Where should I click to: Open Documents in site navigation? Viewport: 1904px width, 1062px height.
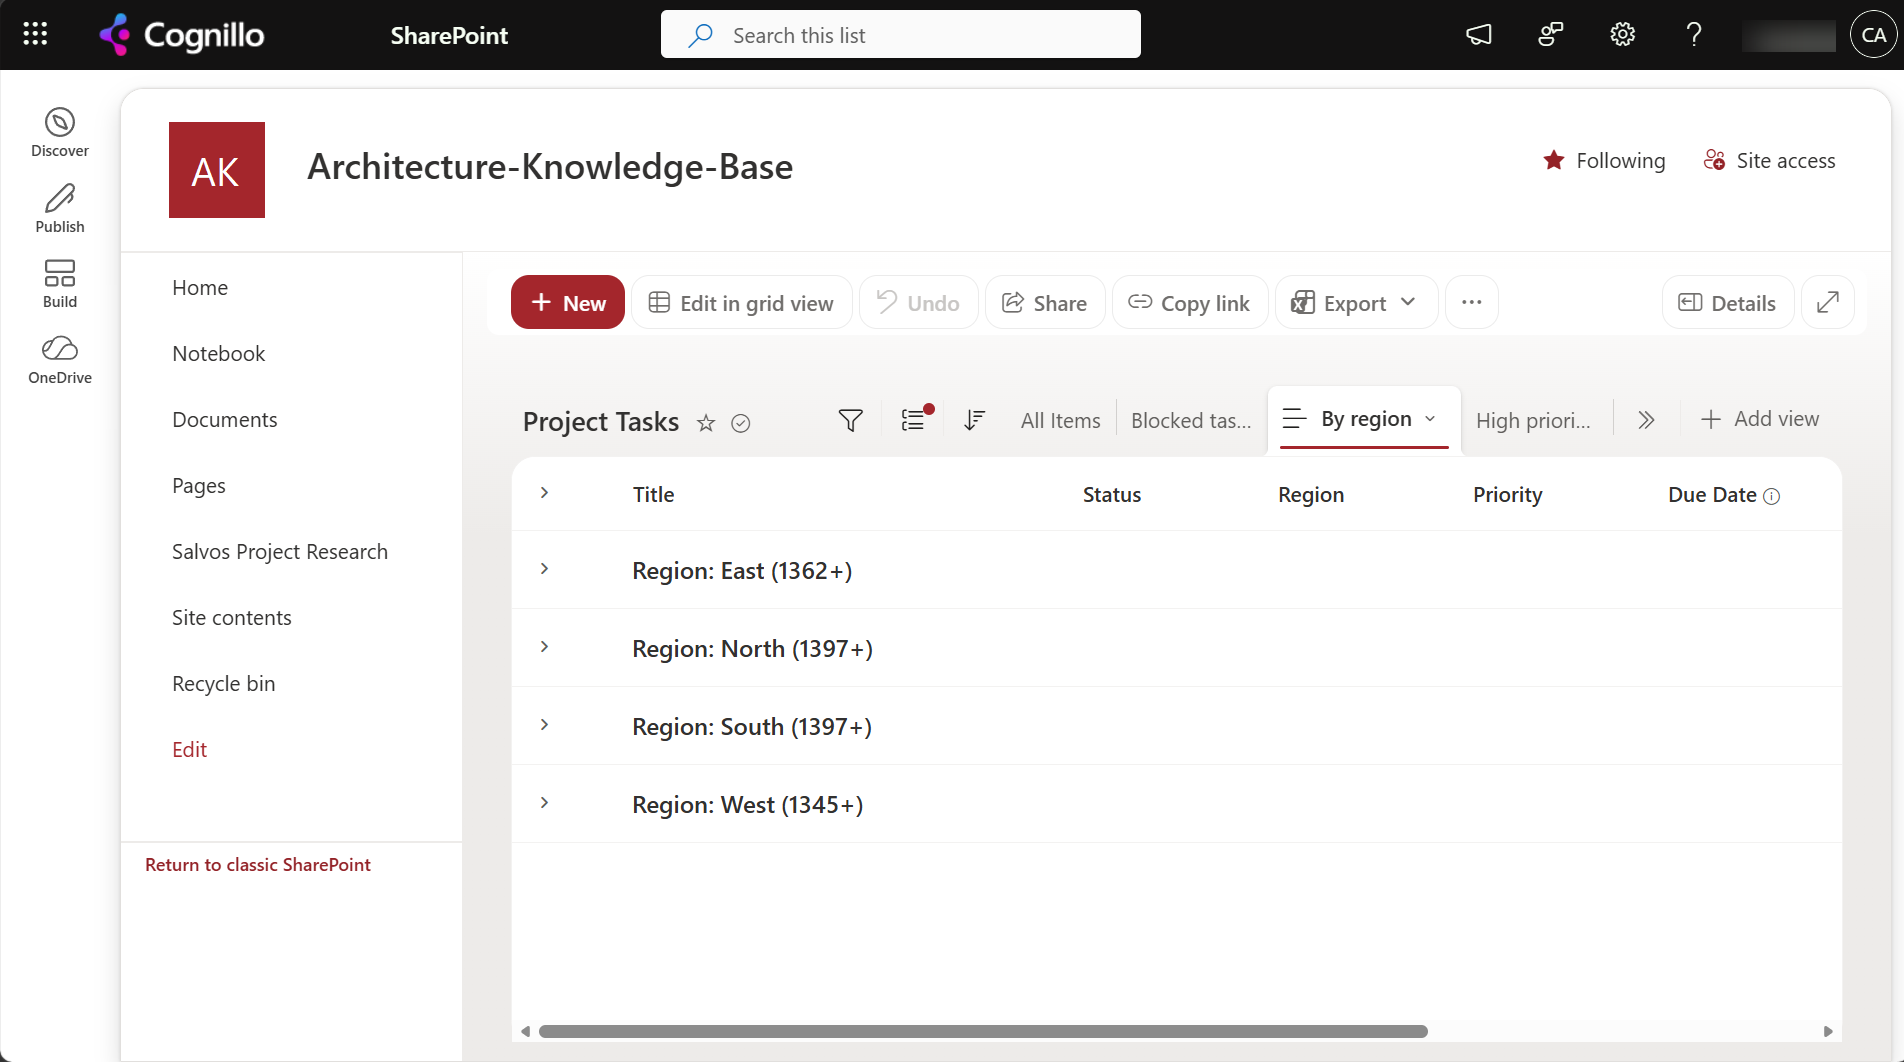point(225,420)
